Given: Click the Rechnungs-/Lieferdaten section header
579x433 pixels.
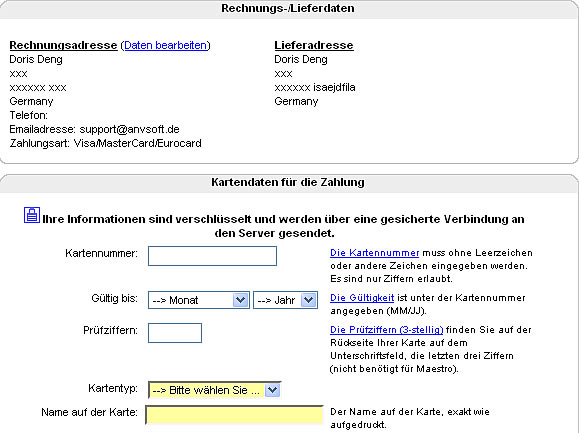Looking at the screenshot, I should [x=288, y=8].
